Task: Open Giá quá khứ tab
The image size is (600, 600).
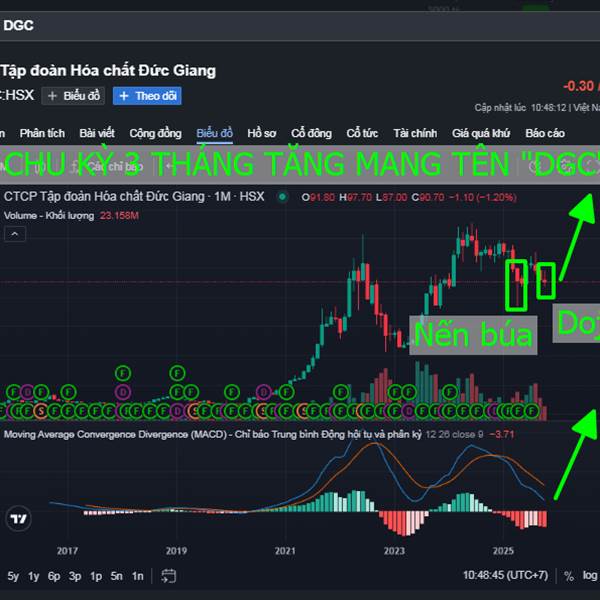Action: pos(481,133)
